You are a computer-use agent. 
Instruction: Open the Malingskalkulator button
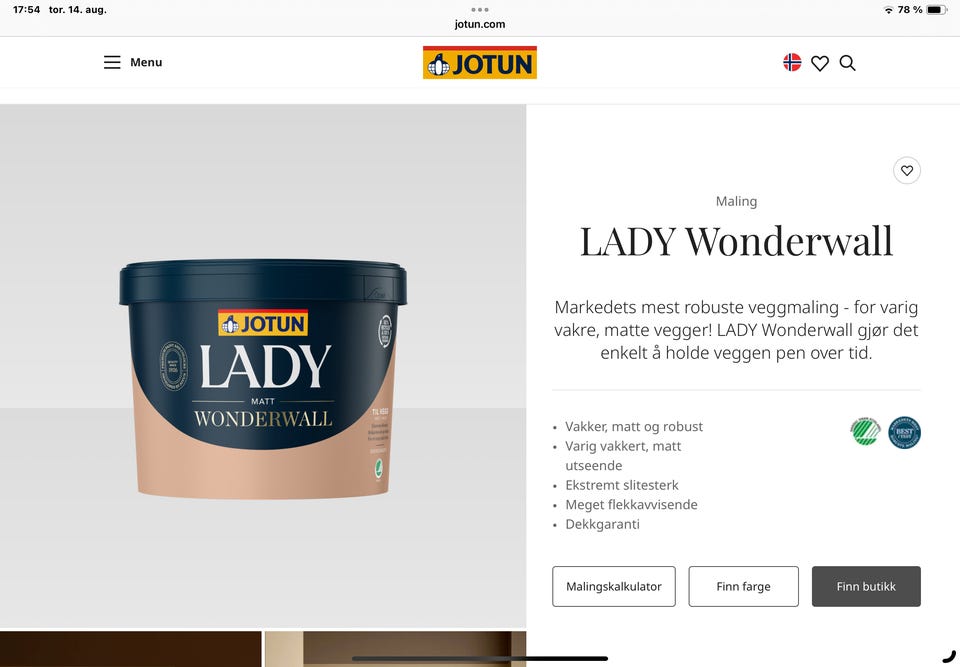[613, 586]
